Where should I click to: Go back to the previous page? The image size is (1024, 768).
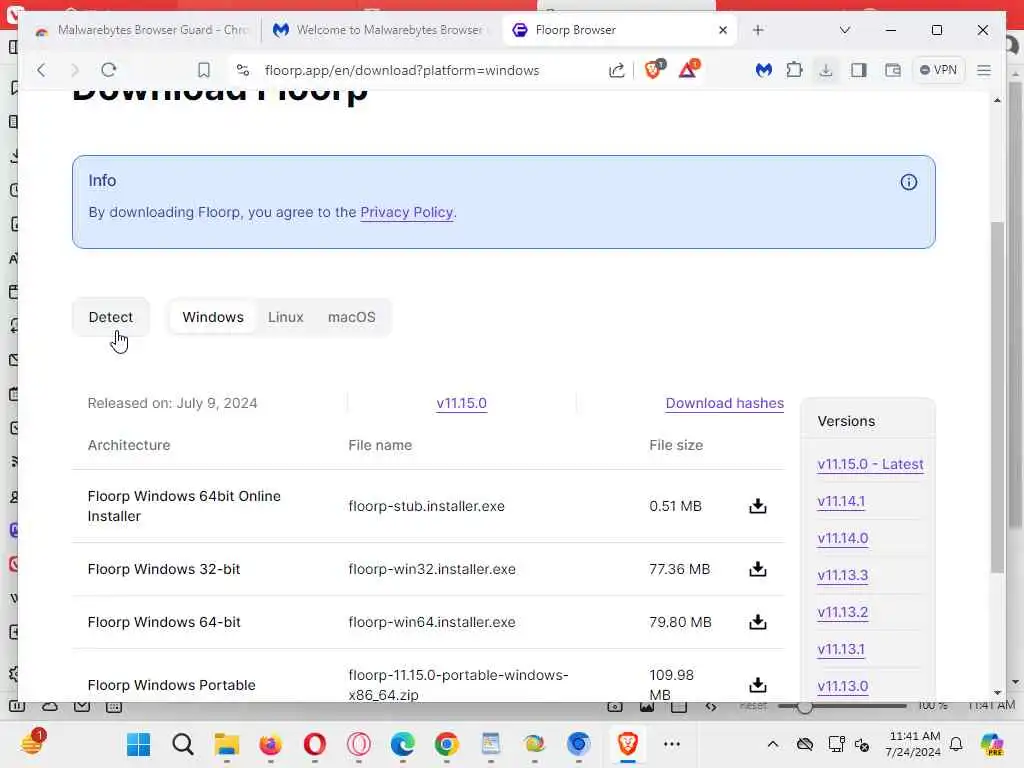41,70
